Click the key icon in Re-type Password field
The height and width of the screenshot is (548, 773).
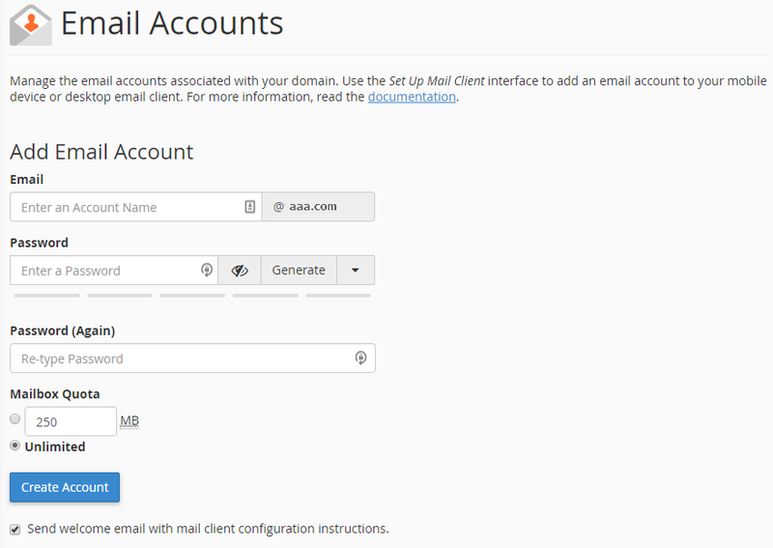361,358
